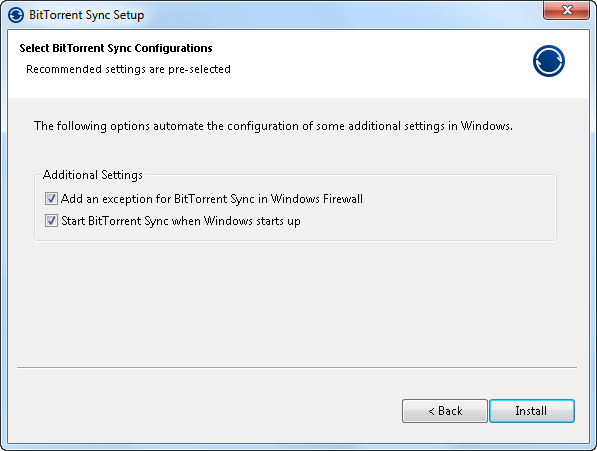Start installation with Install button

click(x=532, y=411)
